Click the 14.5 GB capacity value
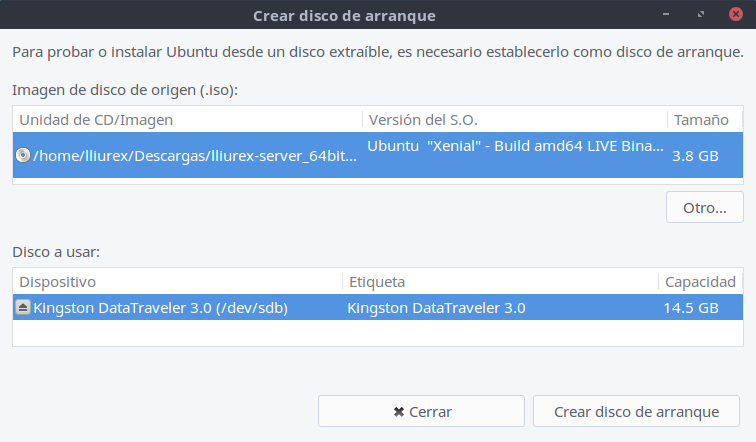The image size is (756, 442). (690, 308)
